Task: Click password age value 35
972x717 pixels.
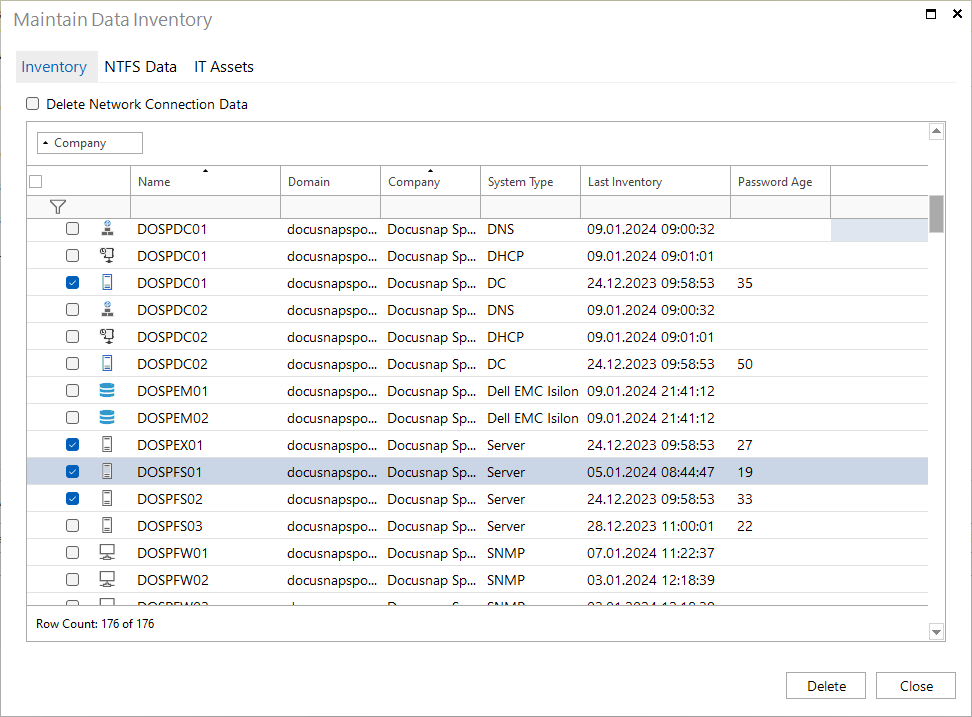Action: [744, 283]
